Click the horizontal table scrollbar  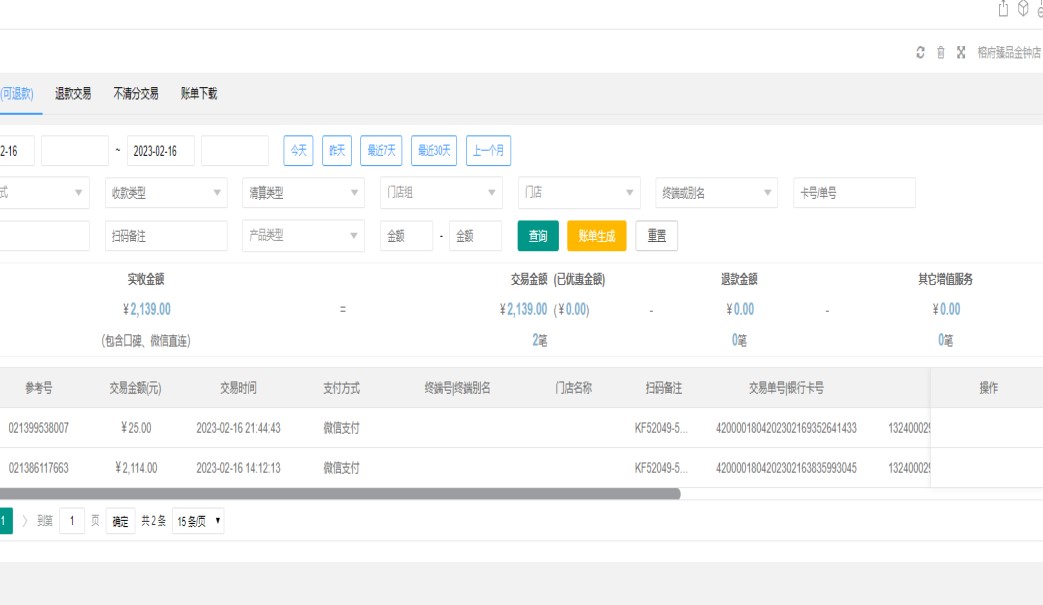click(340, 494)
